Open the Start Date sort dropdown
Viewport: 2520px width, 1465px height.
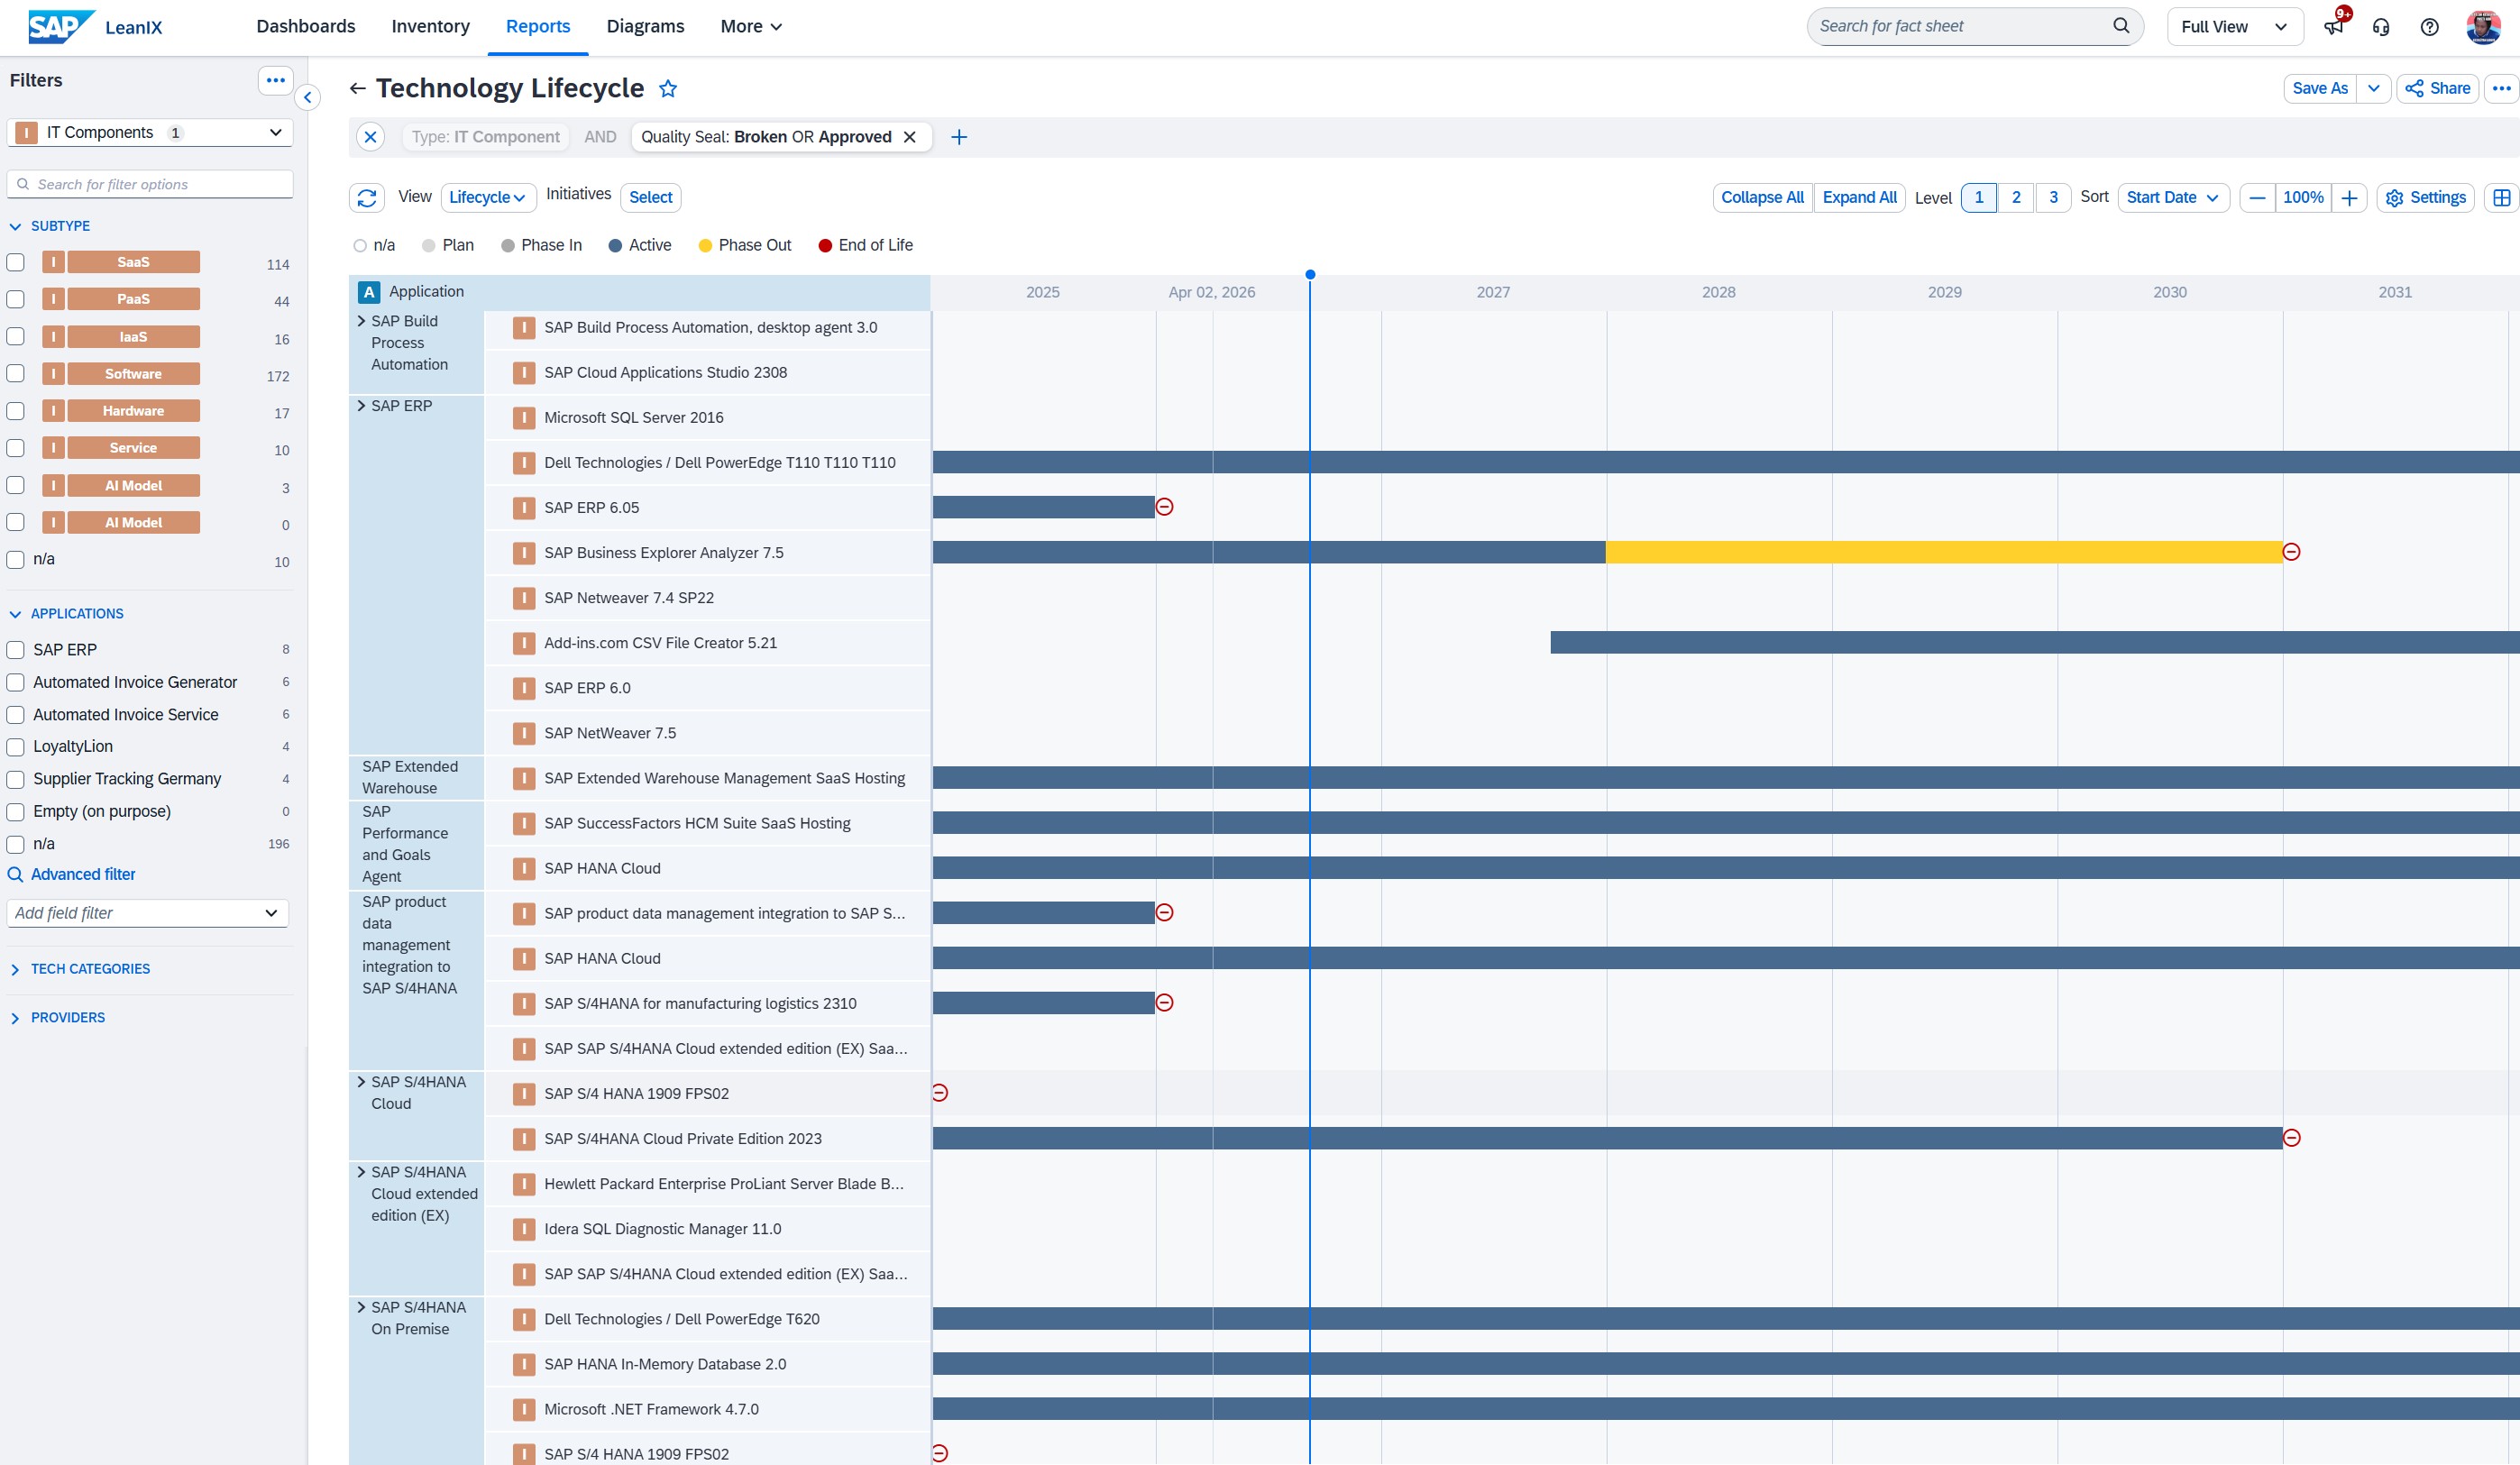(x=2173, y=198)
